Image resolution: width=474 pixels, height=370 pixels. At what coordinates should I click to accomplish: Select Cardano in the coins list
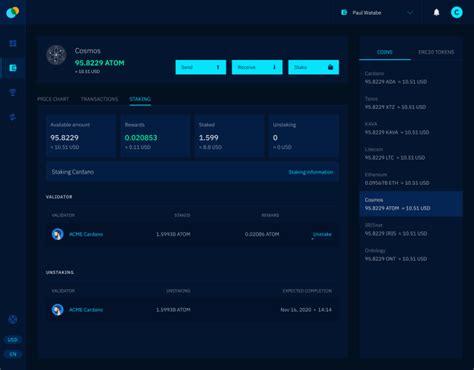click(x=411, y=78)
